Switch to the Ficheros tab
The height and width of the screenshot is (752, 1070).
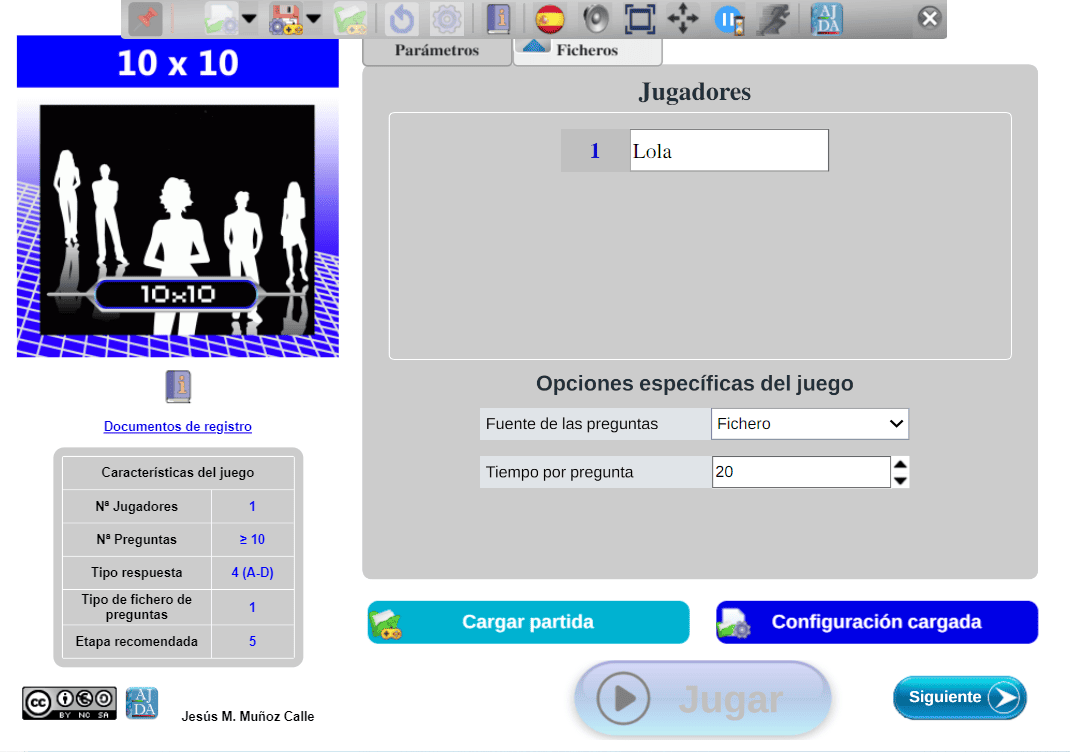[x=587, y=50]
